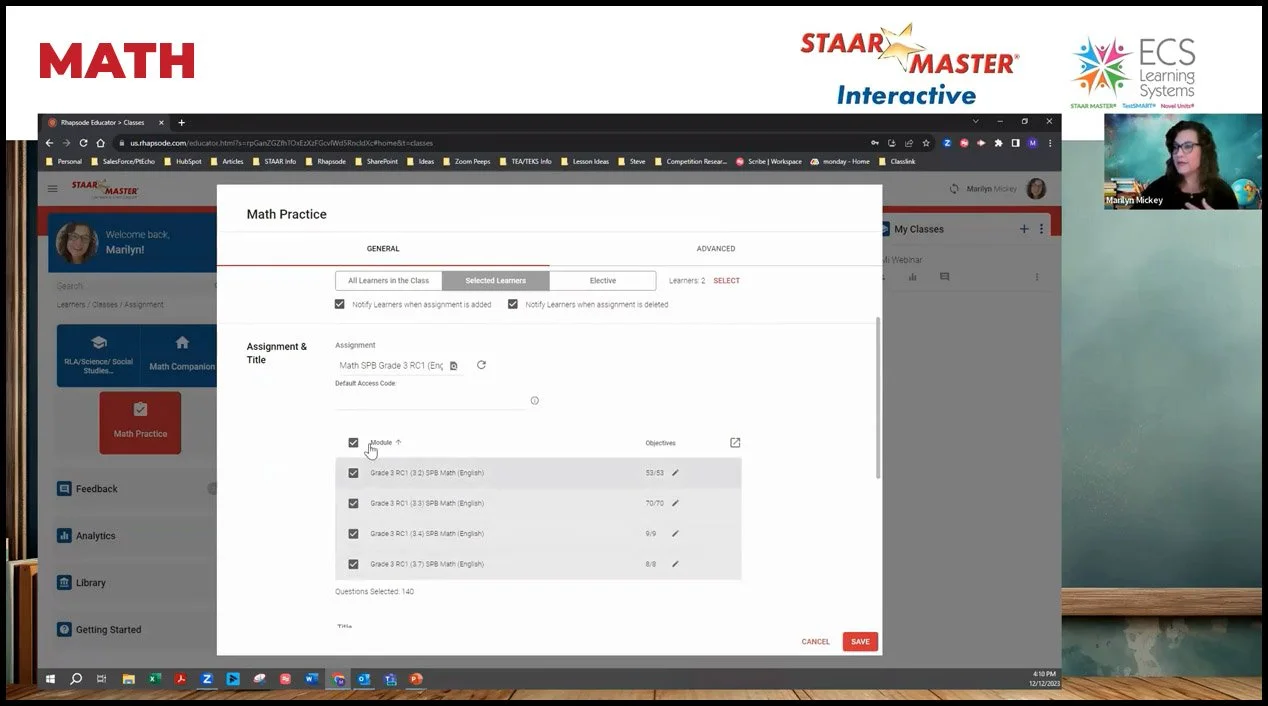Add a new class with the plus icon
1268x706 pixels.
[1023, 229]
